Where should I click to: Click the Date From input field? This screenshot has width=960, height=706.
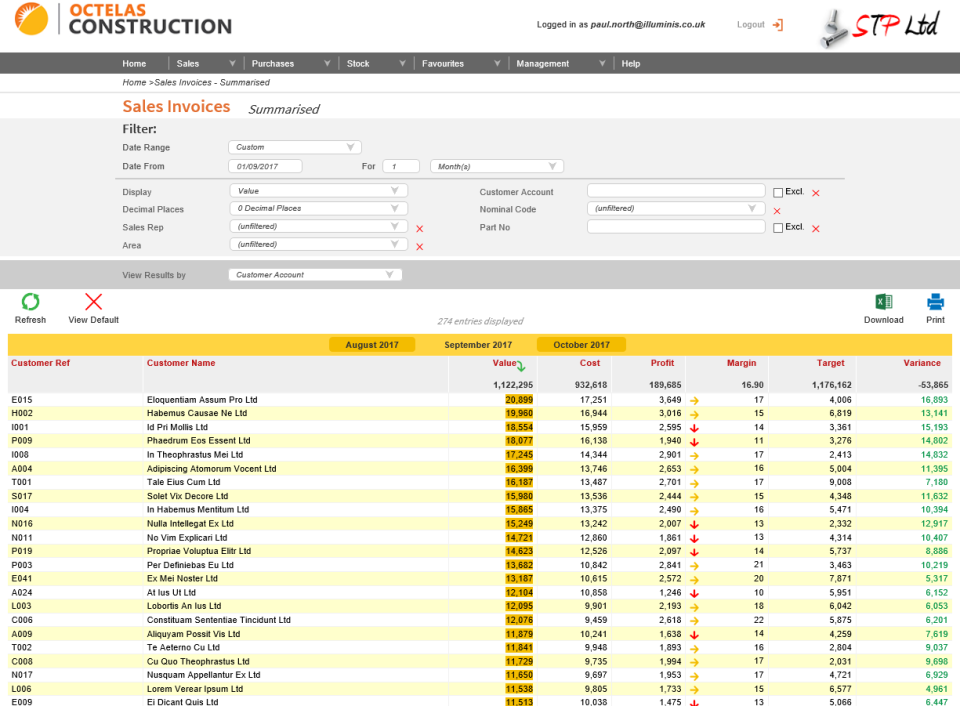tap(265, 166)
